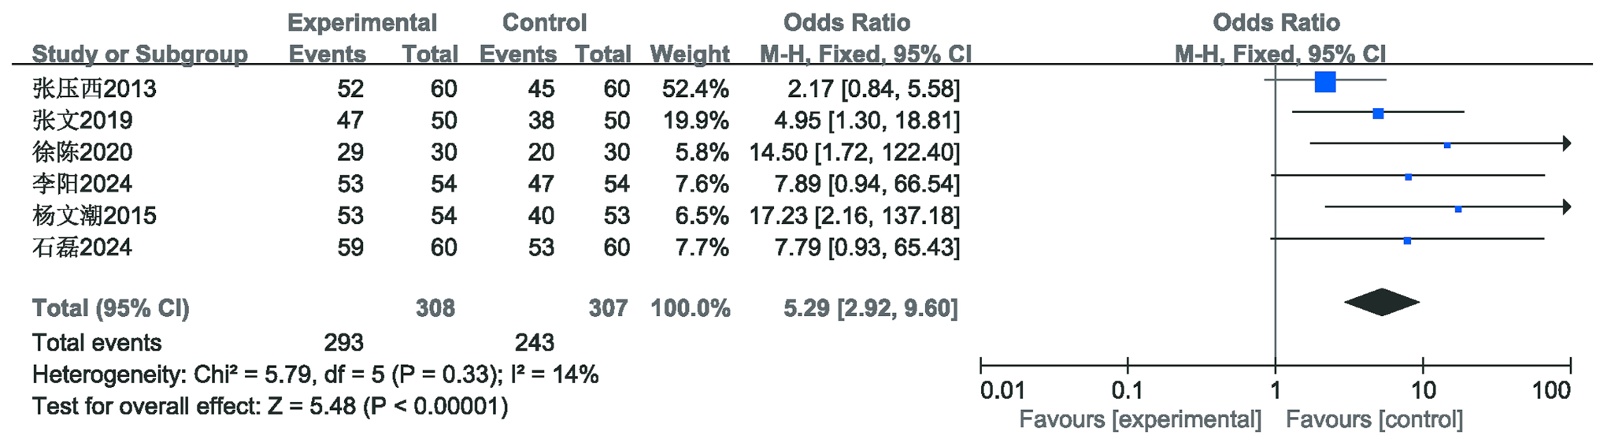
Task: Click the large blue square for 张压西2013
Action: pos(1325,82)
